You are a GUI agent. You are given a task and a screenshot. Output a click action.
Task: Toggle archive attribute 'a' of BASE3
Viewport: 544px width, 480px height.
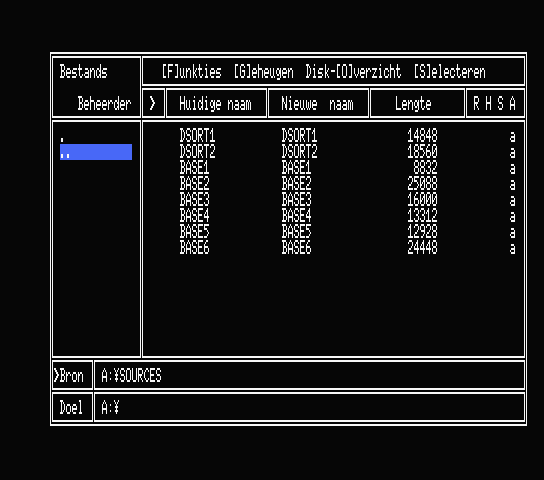point(512,201)
